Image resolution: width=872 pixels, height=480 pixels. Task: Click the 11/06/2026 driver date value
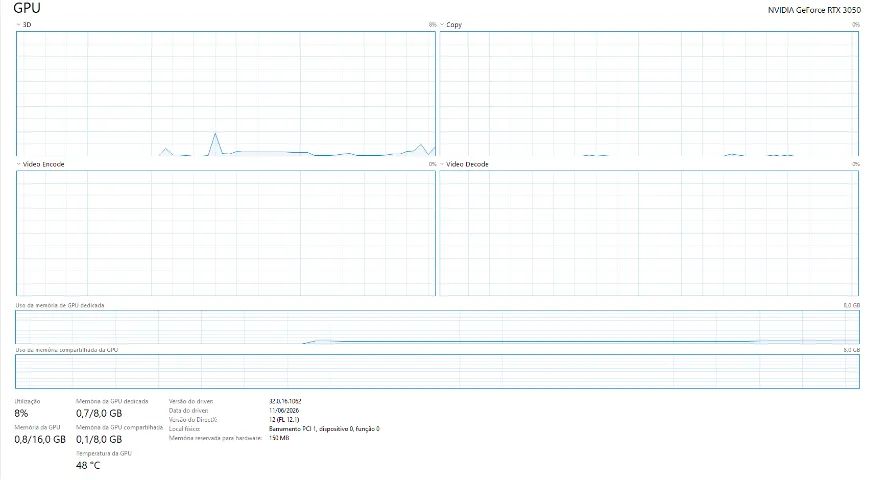click(x=284, y=410)
